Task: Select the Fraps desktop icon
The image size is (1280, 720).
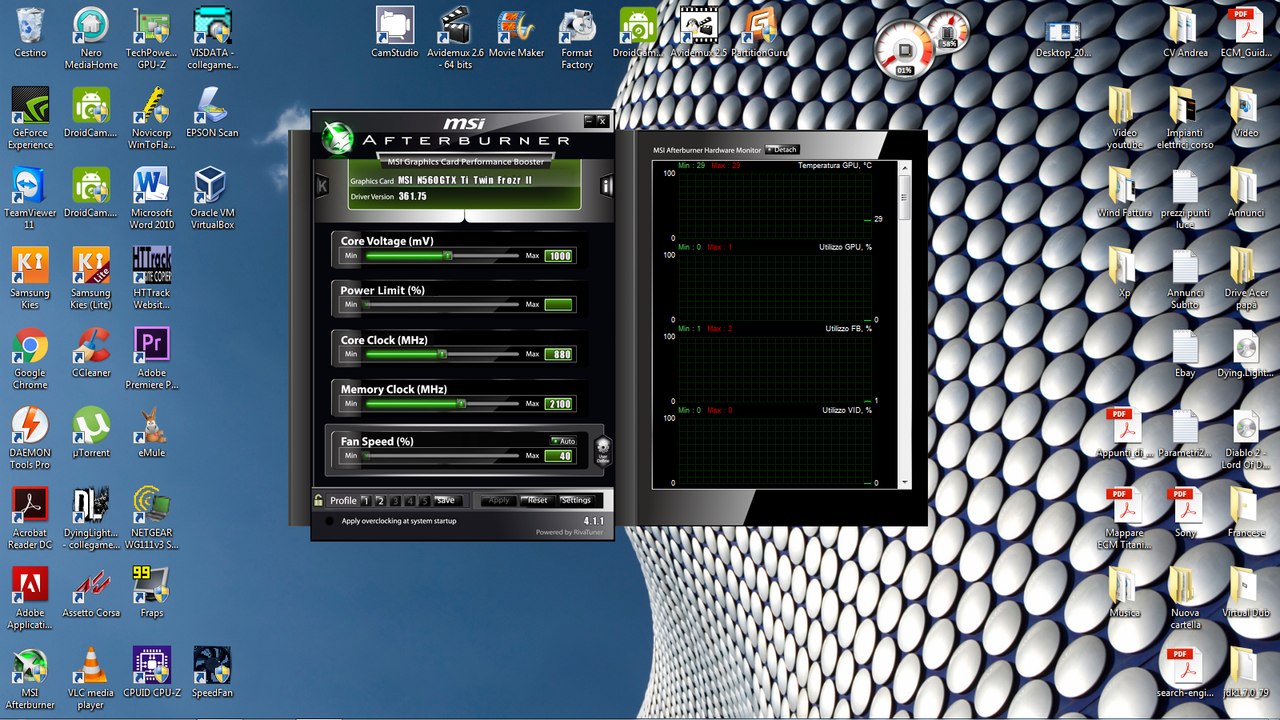Action: [151, 592]
